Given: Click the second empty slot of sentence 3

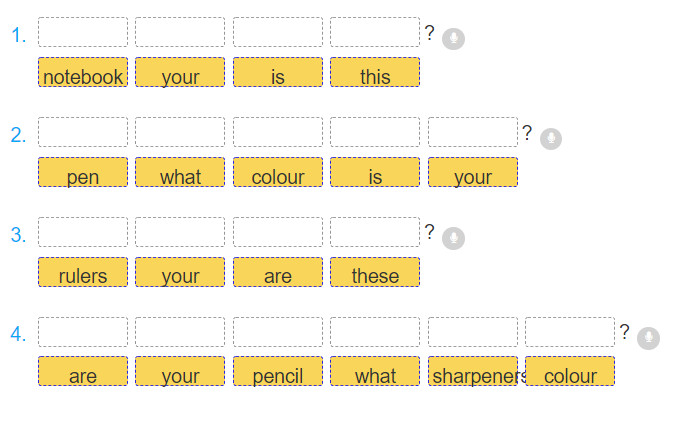Looking at the screenshot, I should (x=180, y=232).
